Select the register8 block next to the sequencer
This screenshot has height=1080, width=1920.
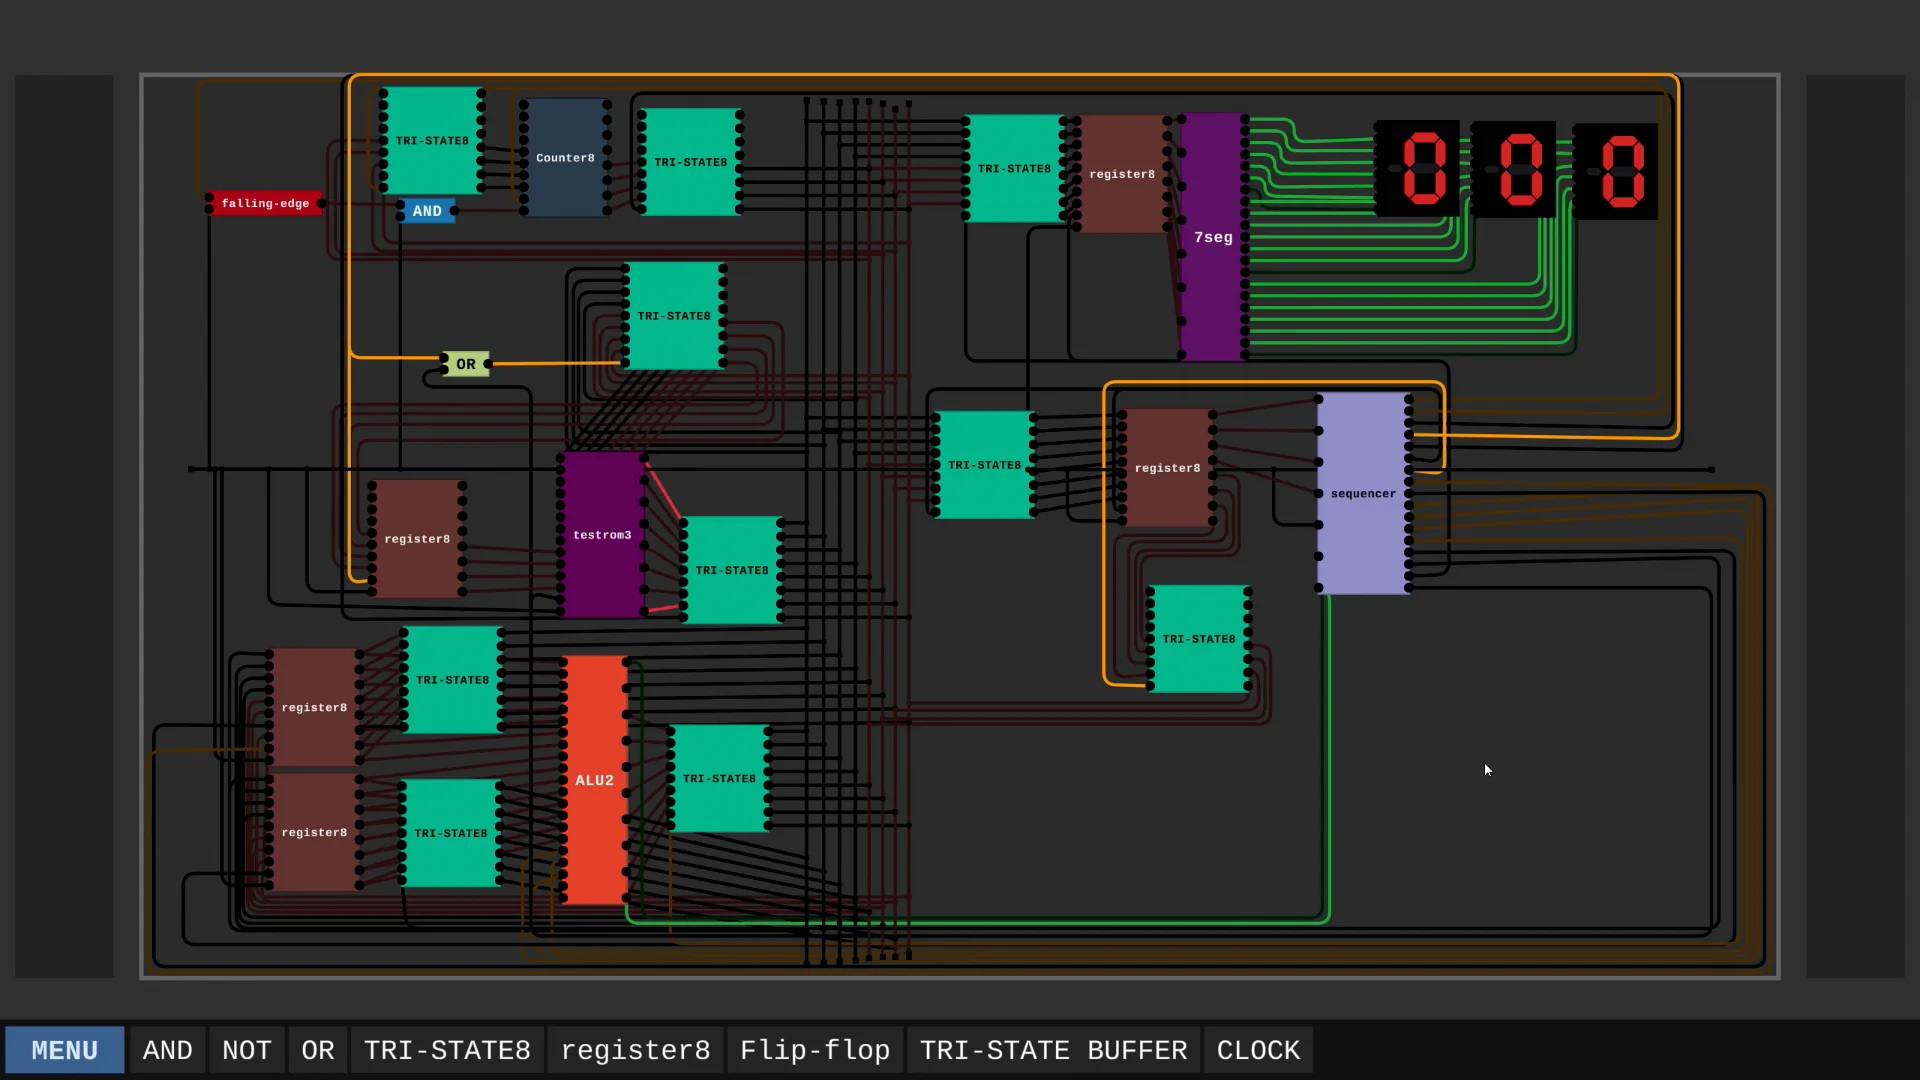pos(1167,467)
